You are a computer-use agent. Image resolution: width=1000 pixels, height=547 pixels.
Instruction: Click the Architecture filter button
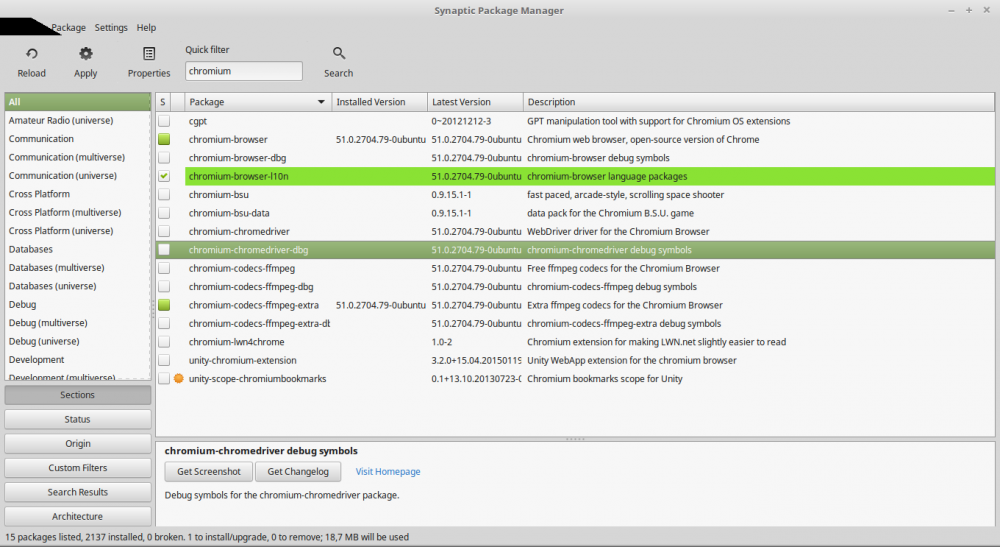click(x=78, y=516)
